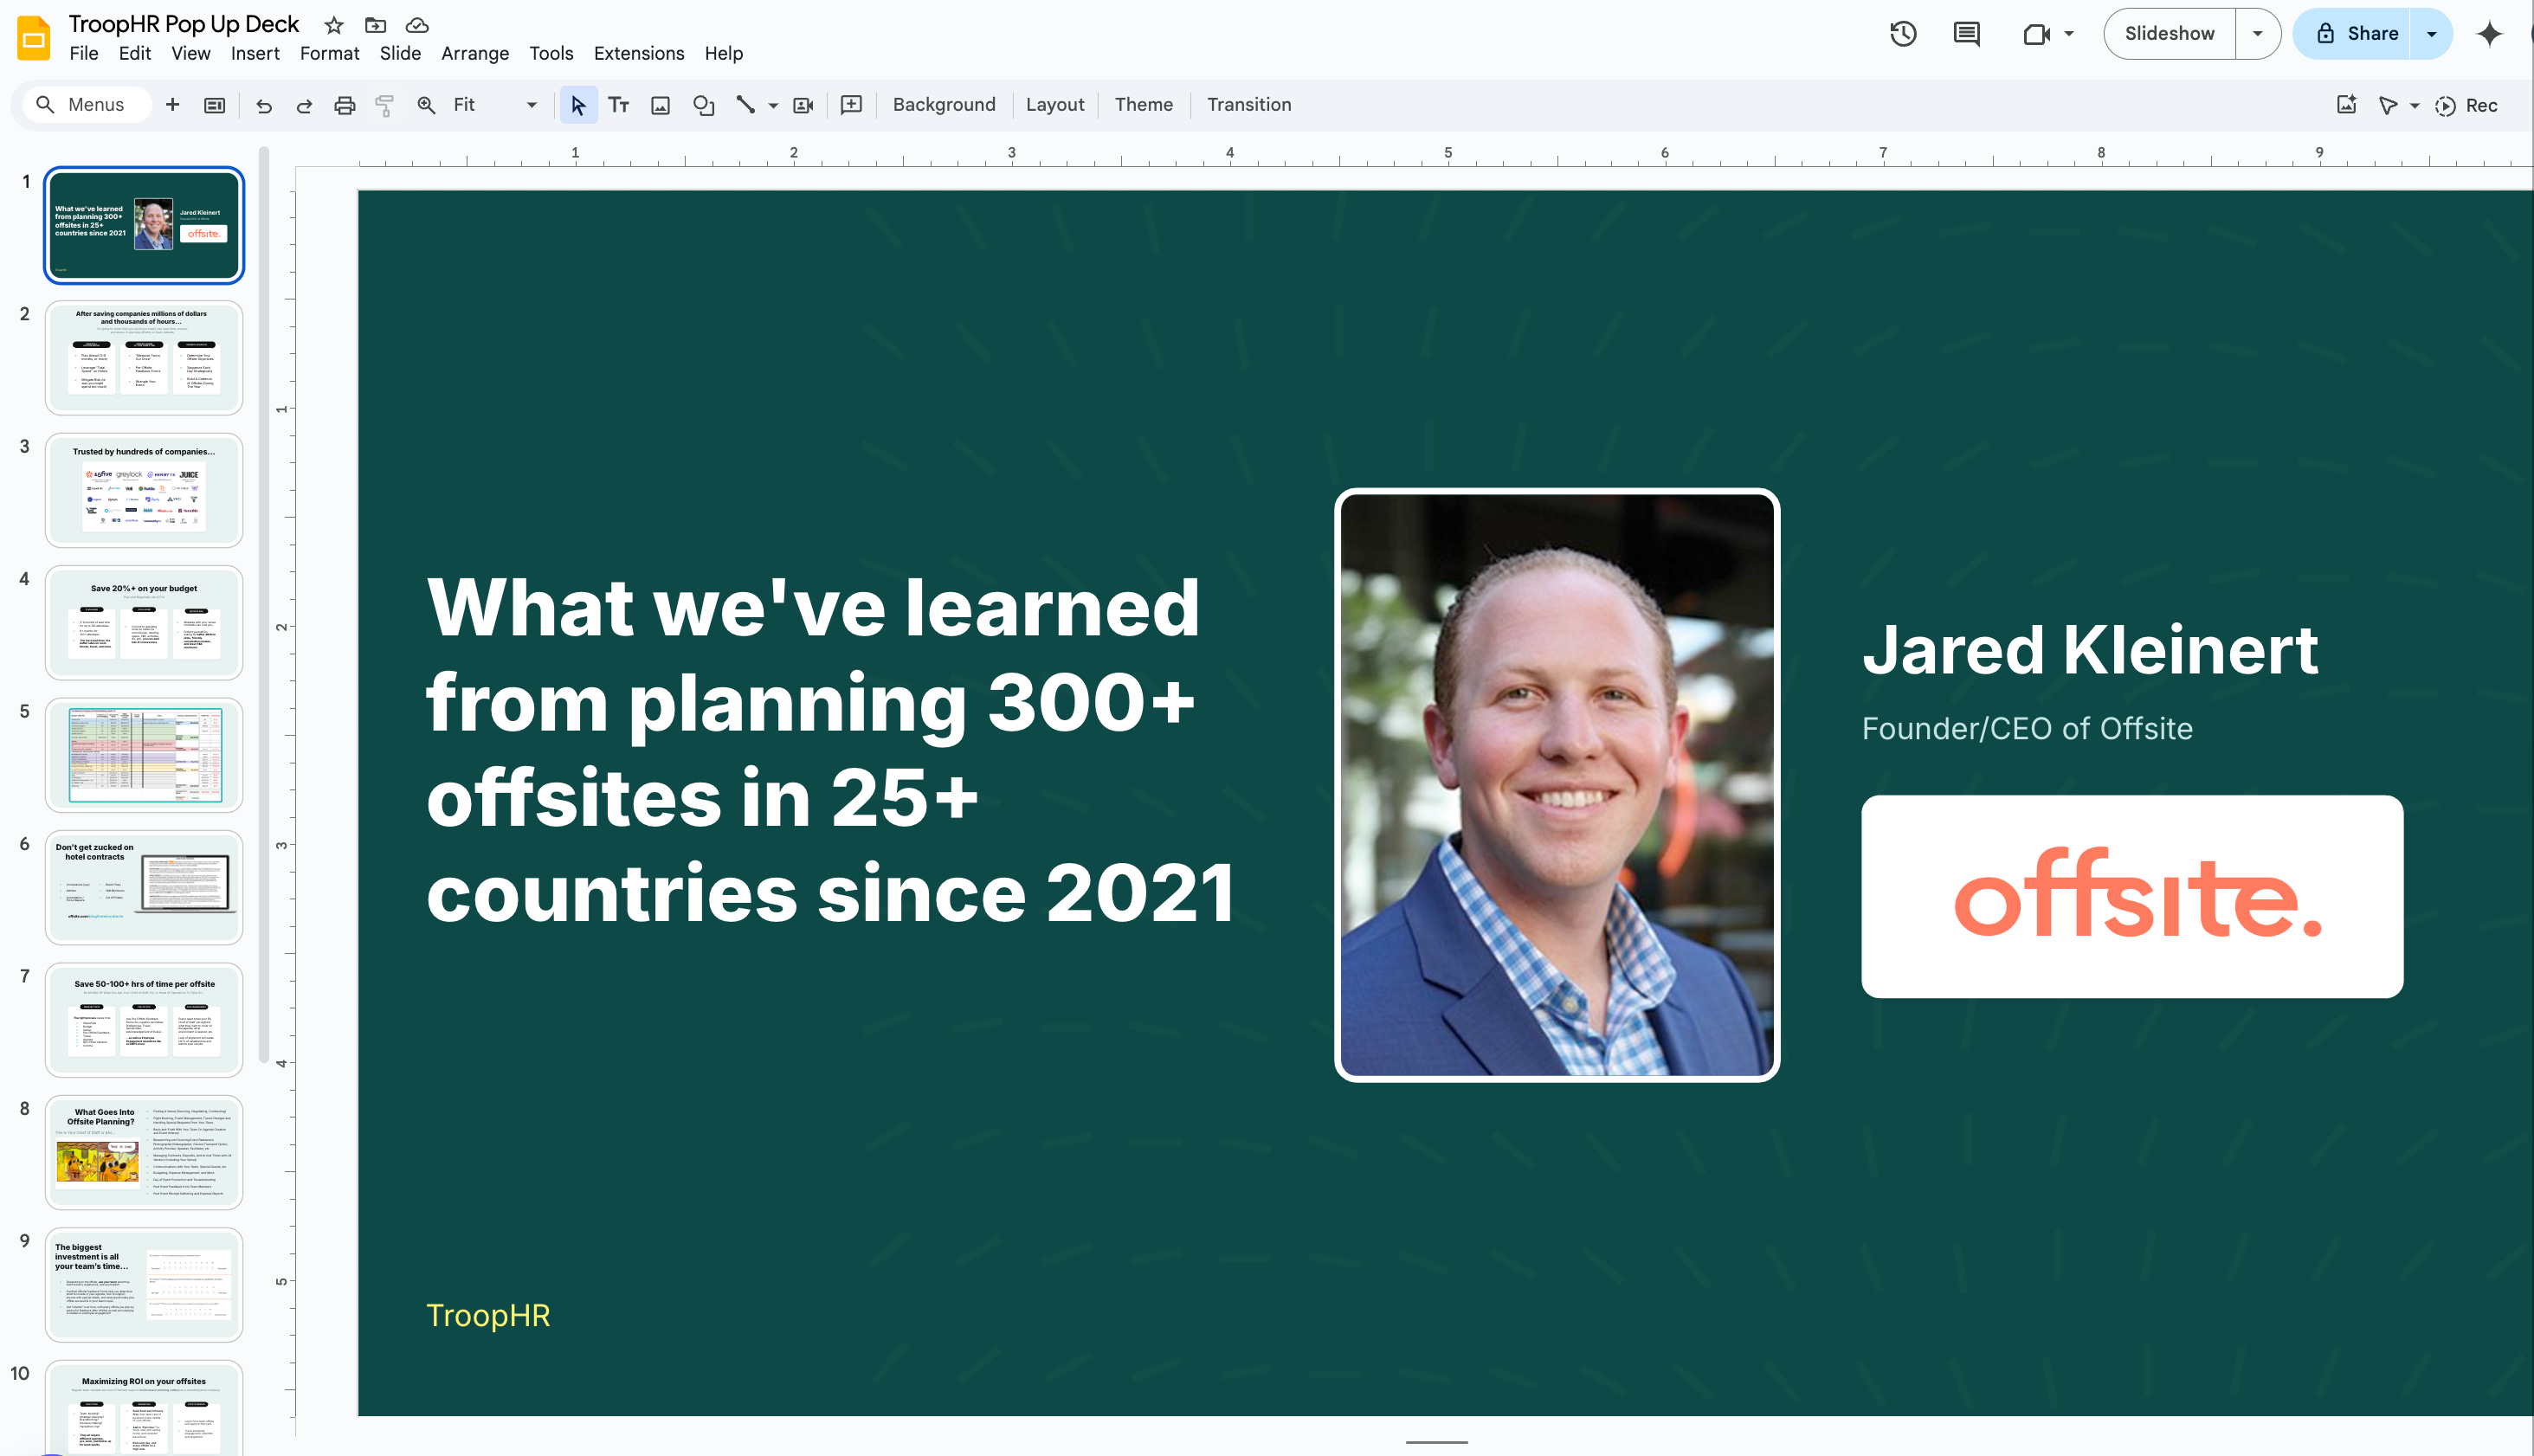Open the Tools menu
This screenshot has width=2534, height=1456.
pos(551,53)
